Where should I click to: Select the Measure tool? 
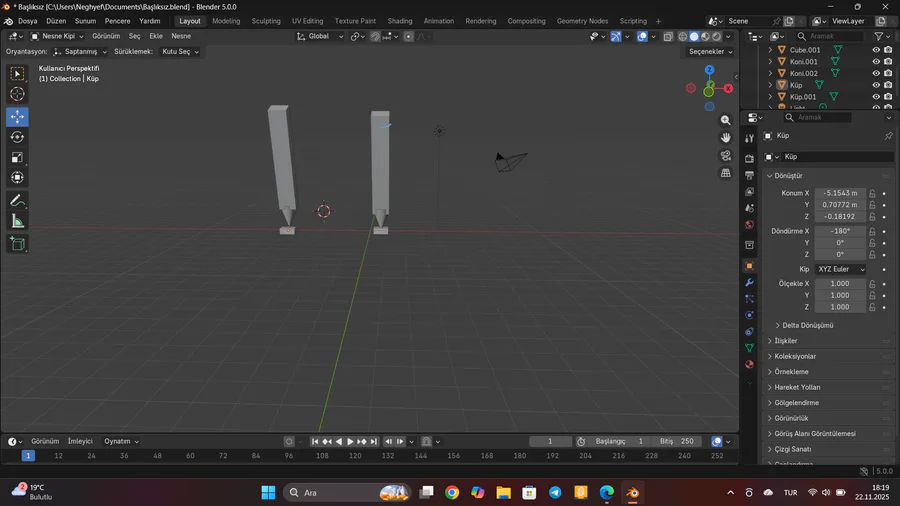point(17,221)
